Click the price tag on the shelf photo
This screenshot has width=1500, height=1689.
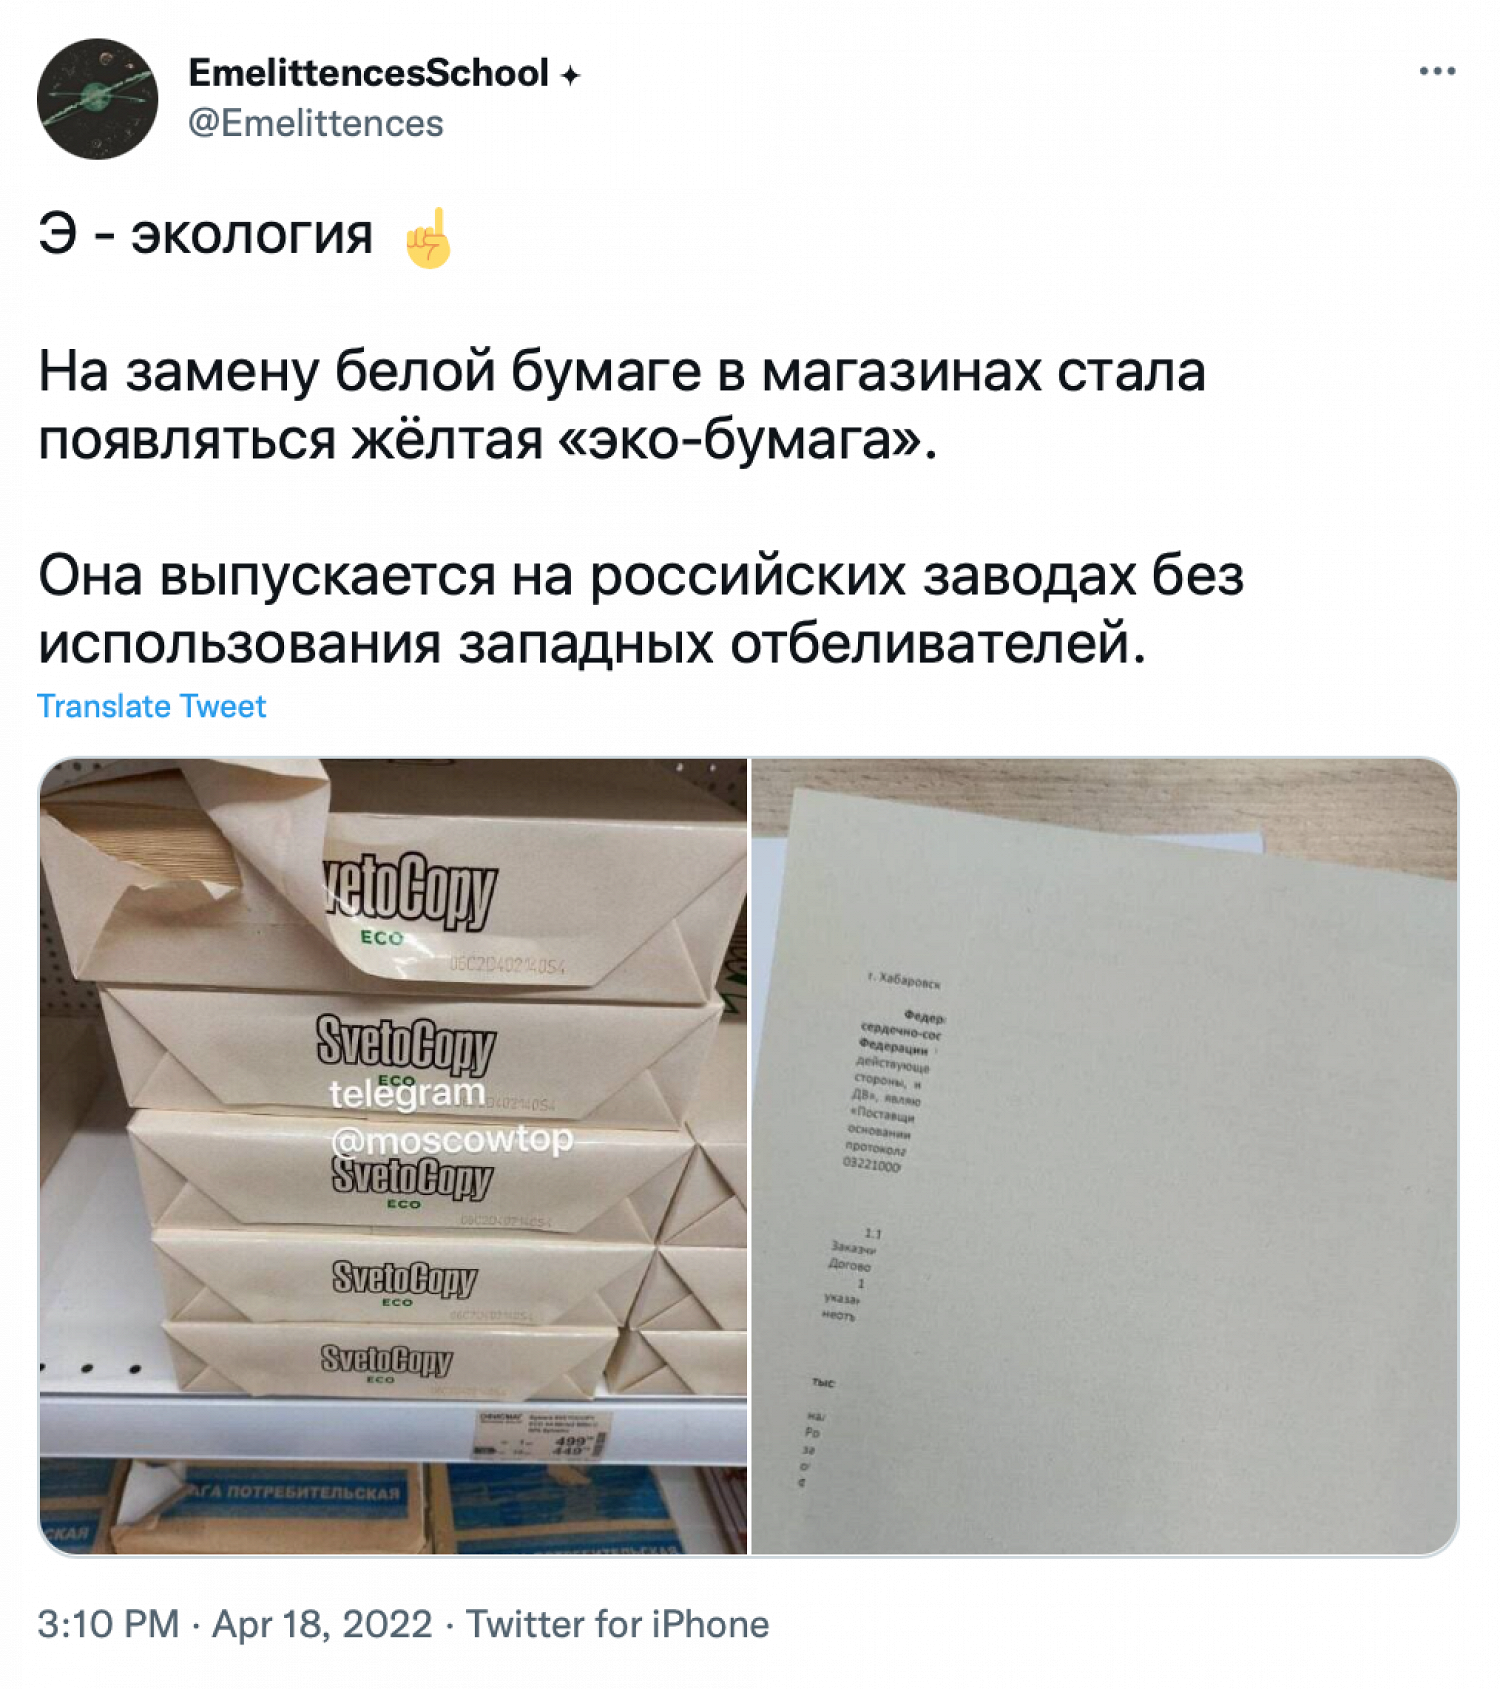tap(540, 1436)
